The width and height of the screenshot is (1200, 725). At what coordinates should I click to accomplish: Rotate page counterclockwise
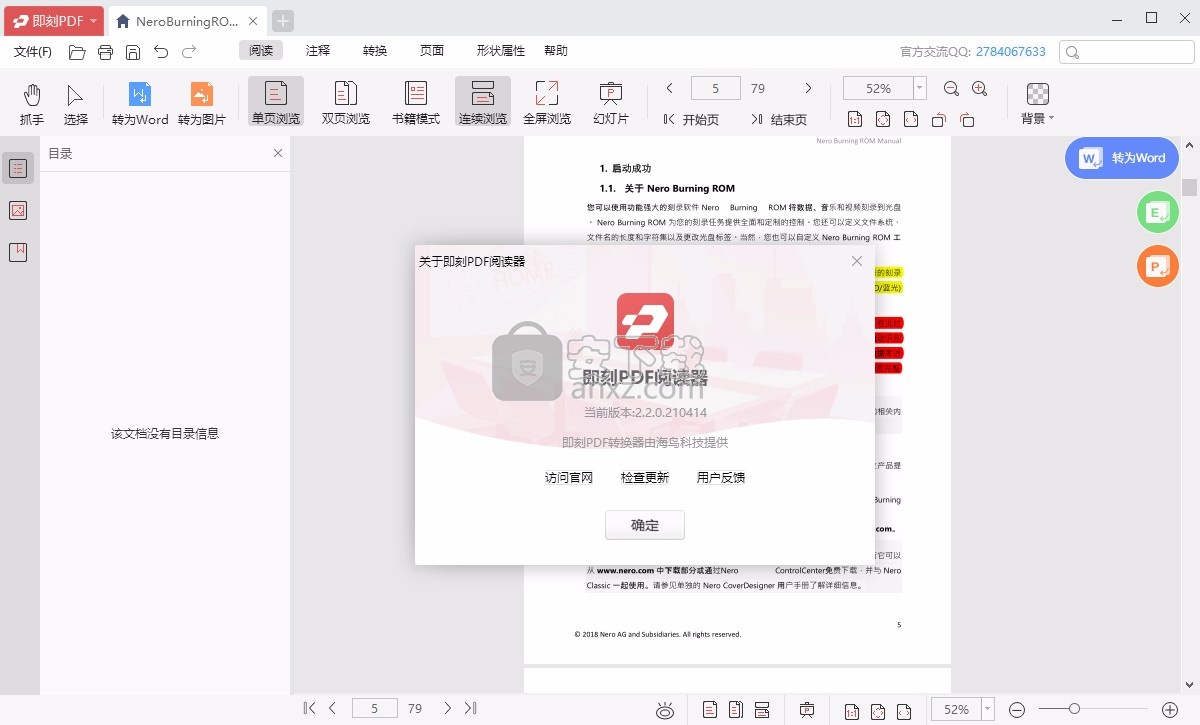coord(939,119)
